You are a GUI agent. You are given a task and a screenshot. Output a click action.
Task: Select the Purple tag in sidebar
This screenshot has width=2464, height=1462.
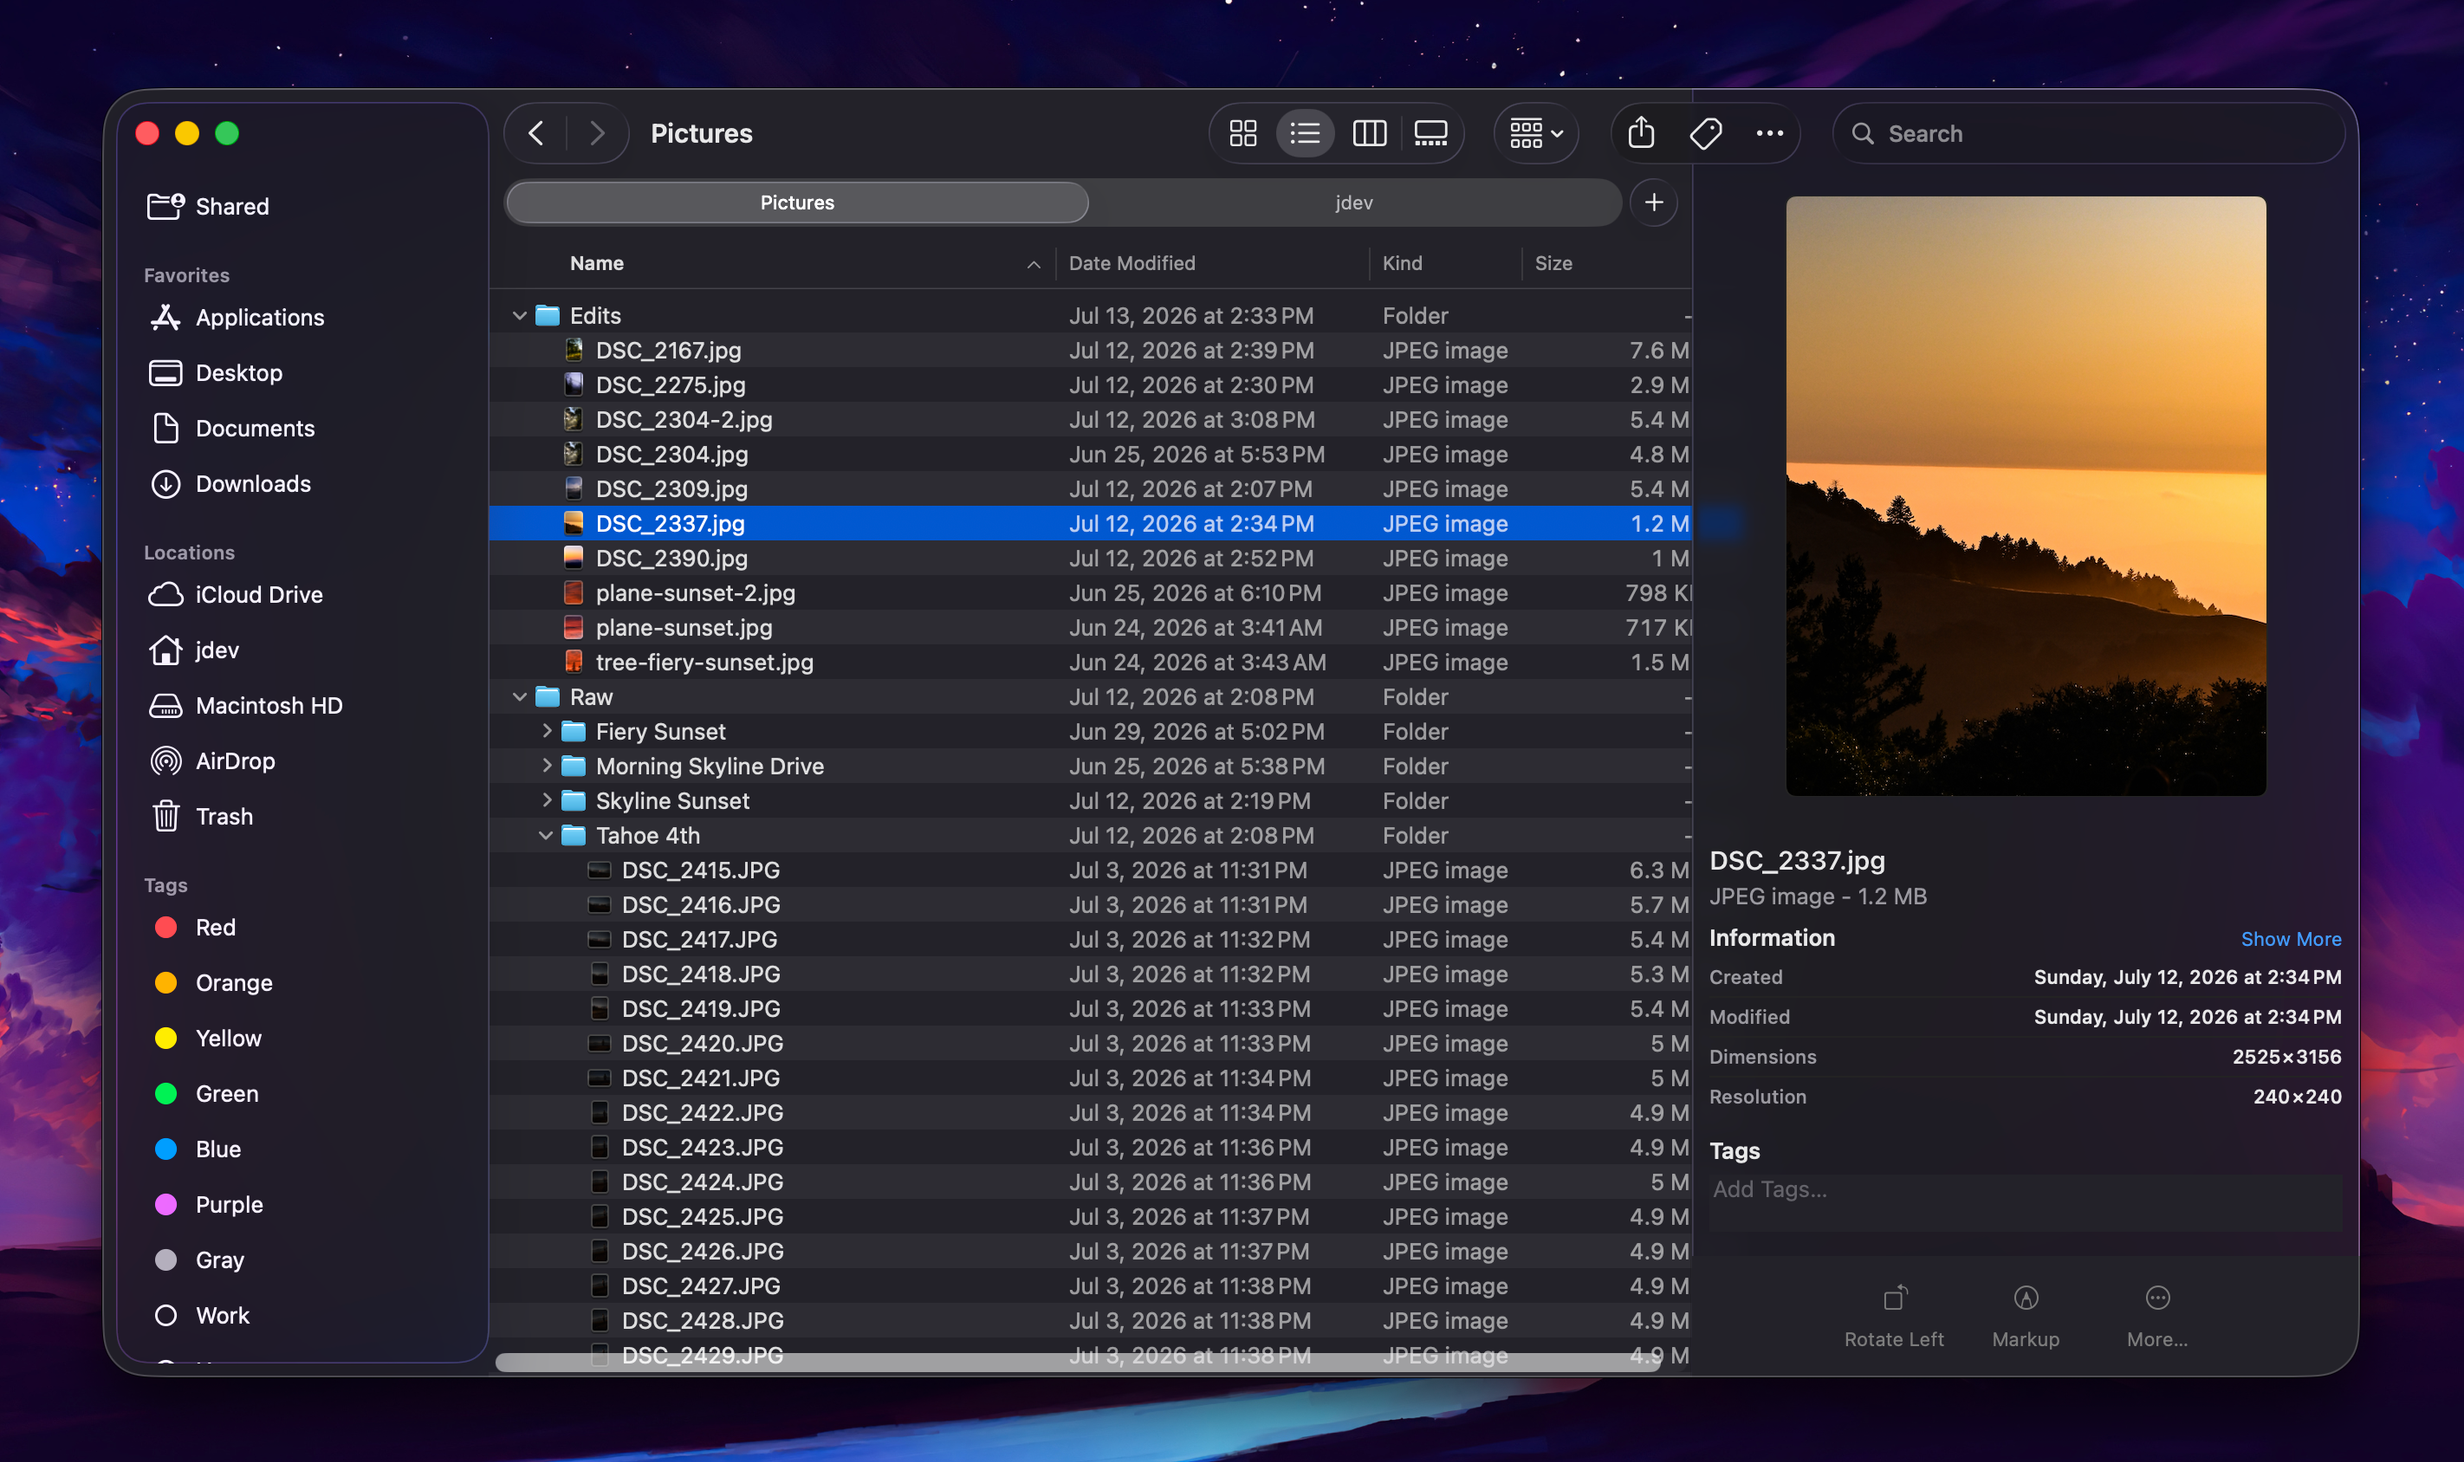pyautogui.click(x=229, y=1205)
